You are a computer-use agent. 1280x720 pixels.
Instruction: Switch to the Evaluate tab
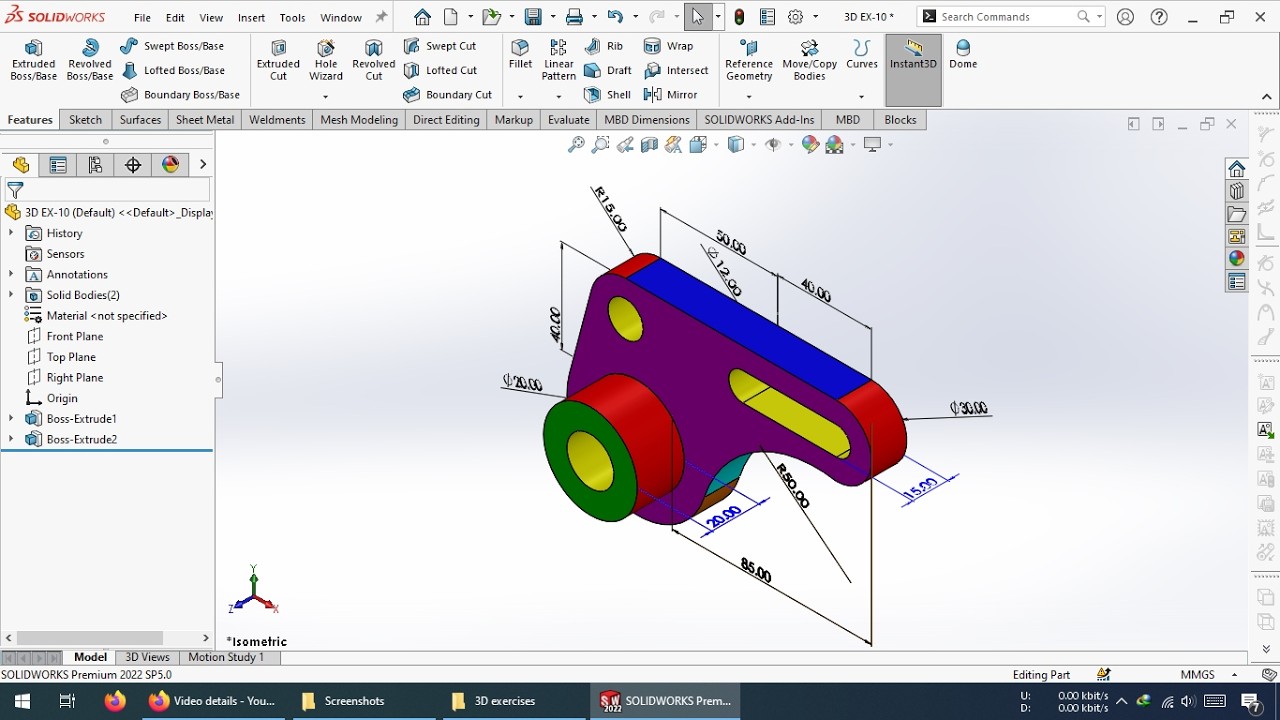(x=568, y=119)
